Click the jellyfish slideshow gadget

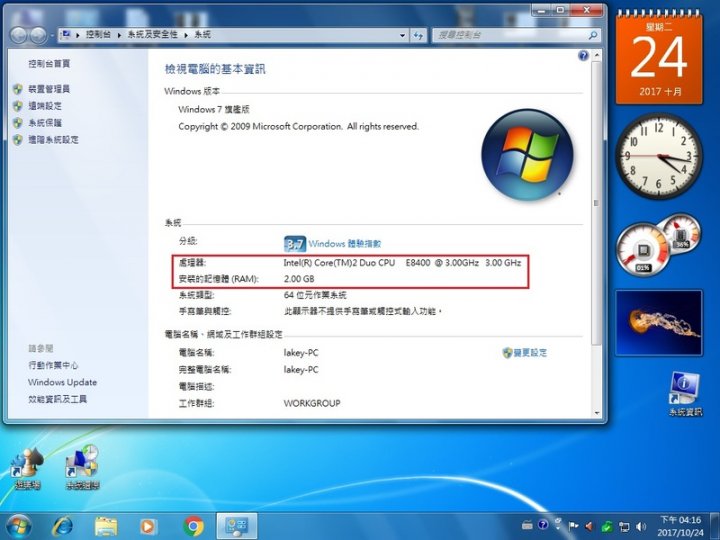tap(659, 323)
